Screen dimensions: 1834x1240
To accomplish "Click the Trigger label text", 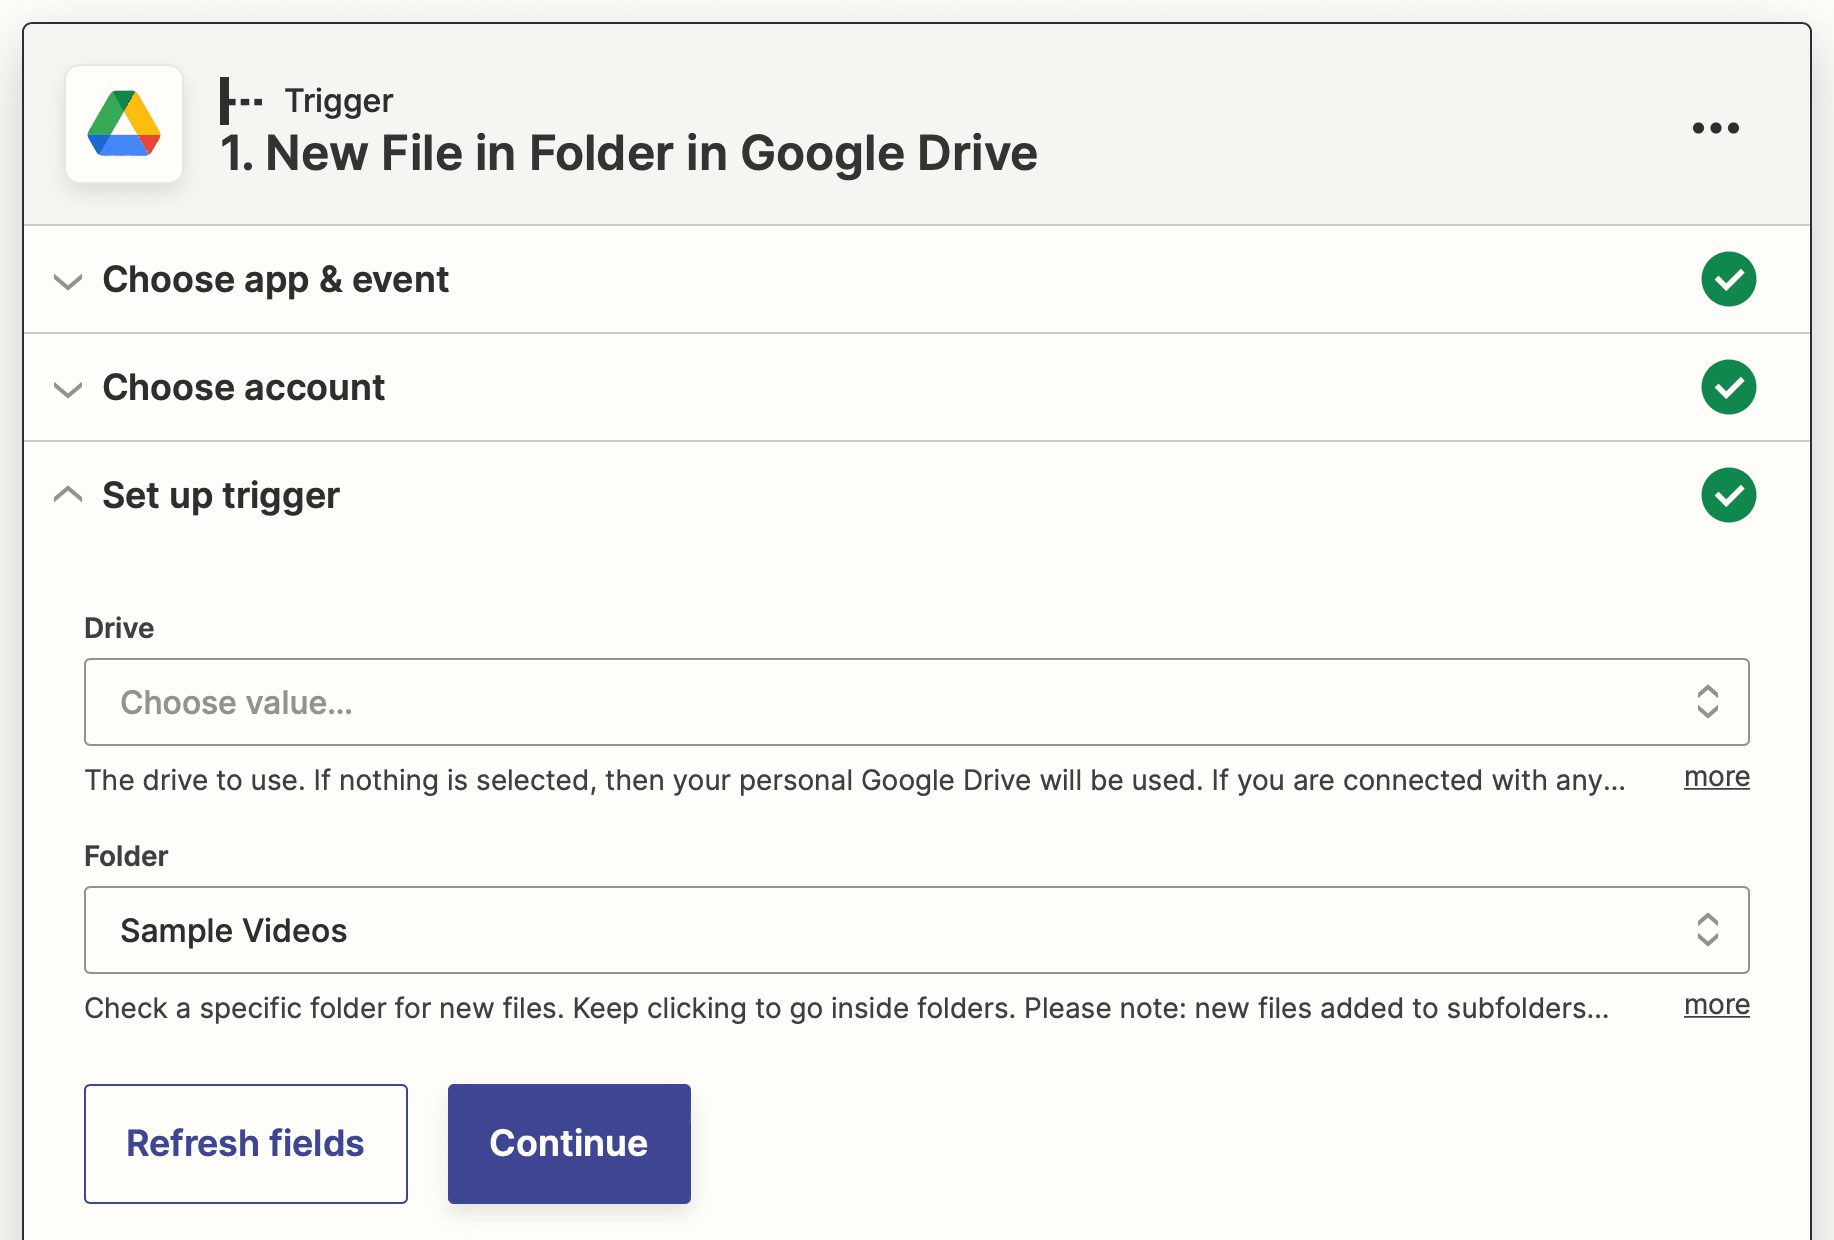I will (x=339, y=101).
